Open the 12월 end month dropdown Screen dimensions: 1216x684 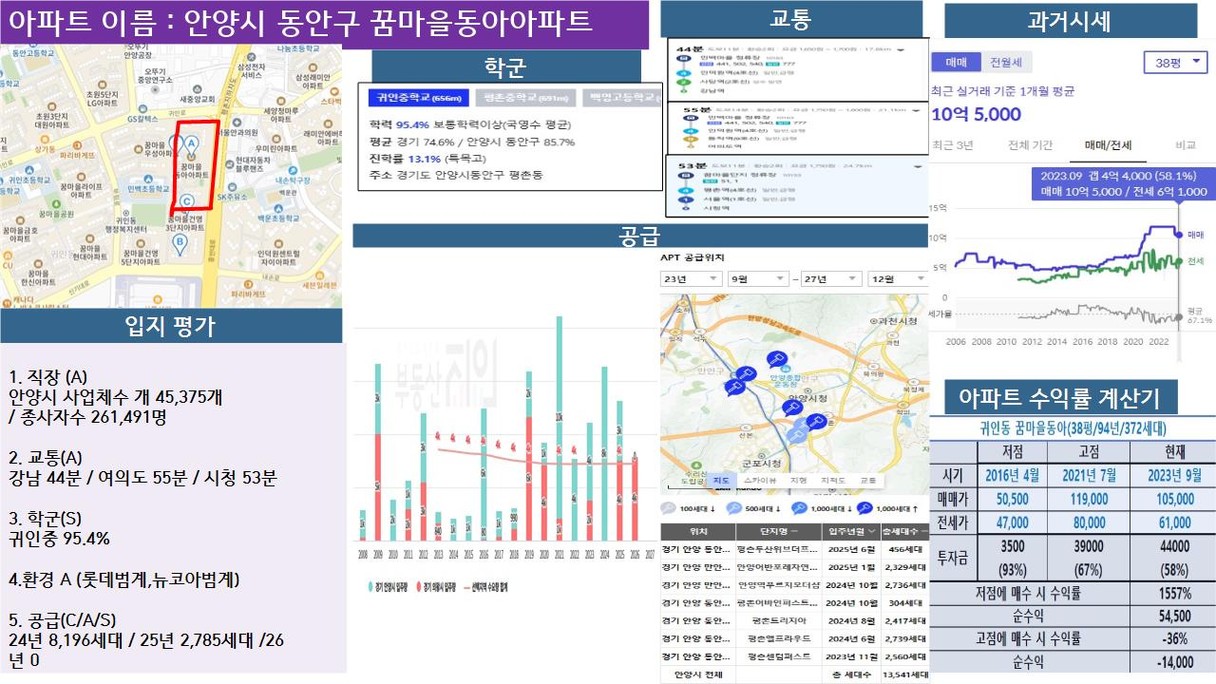click(x=897, y=279)
